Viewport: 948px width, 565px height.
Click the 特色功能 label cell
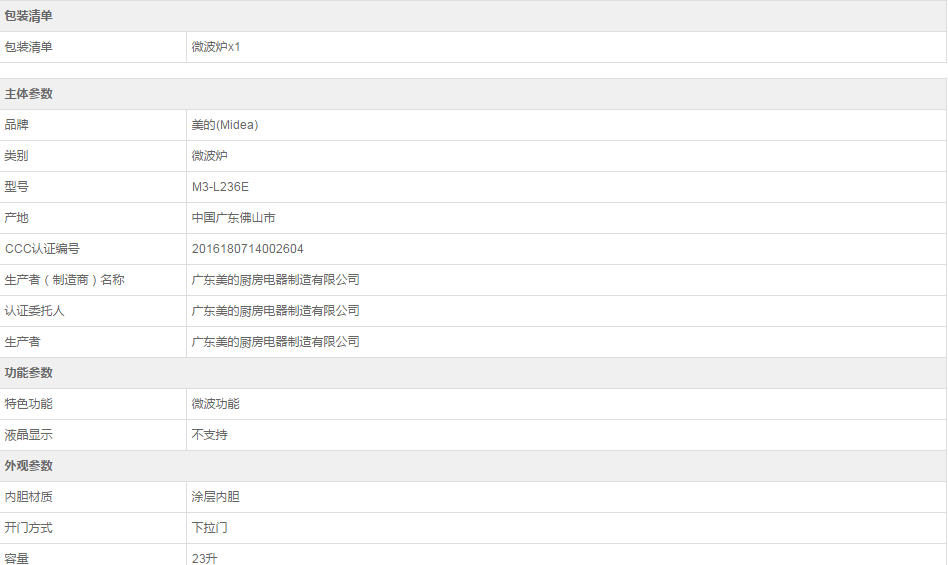(93, 404)
